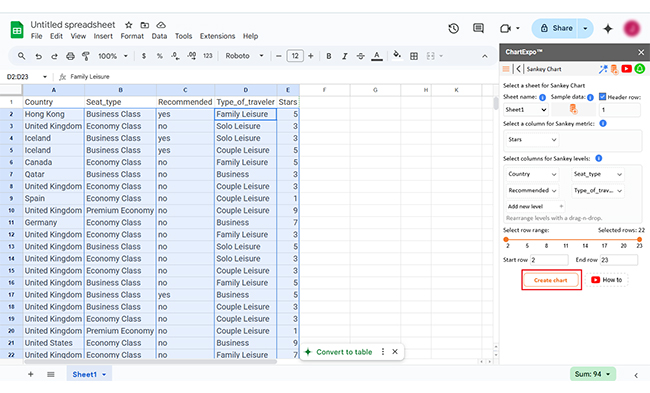Open the Stars metric dropdown

tap(532, 140)
